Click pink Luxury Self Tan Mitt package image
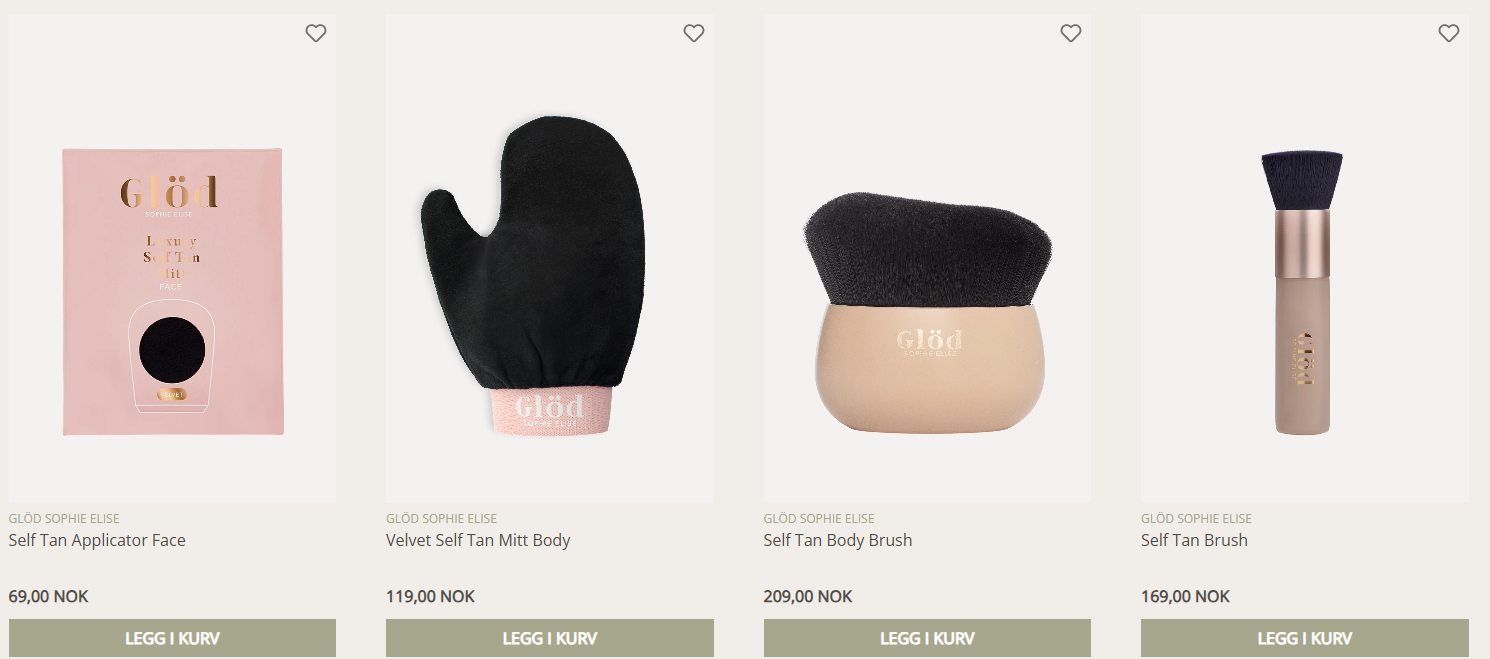 coord(173,291)
